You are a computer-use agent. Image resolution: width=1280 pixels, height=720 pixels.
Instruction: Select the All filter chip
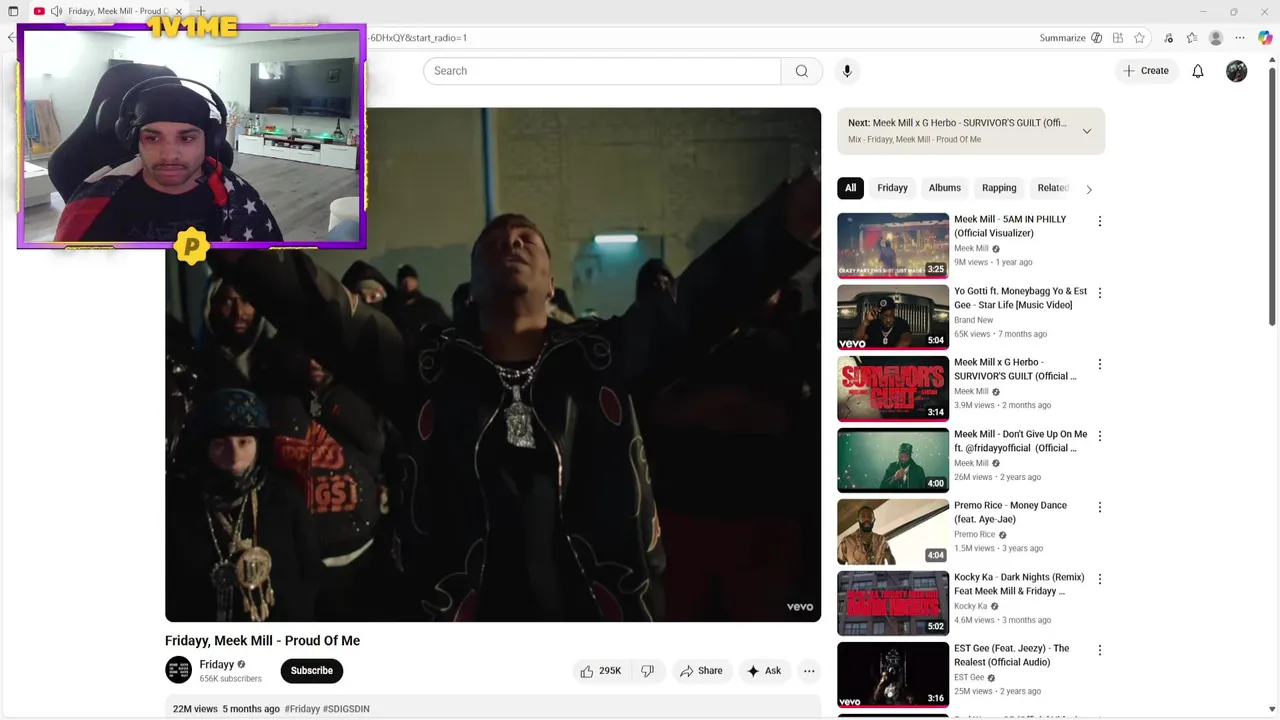point(850,188)
